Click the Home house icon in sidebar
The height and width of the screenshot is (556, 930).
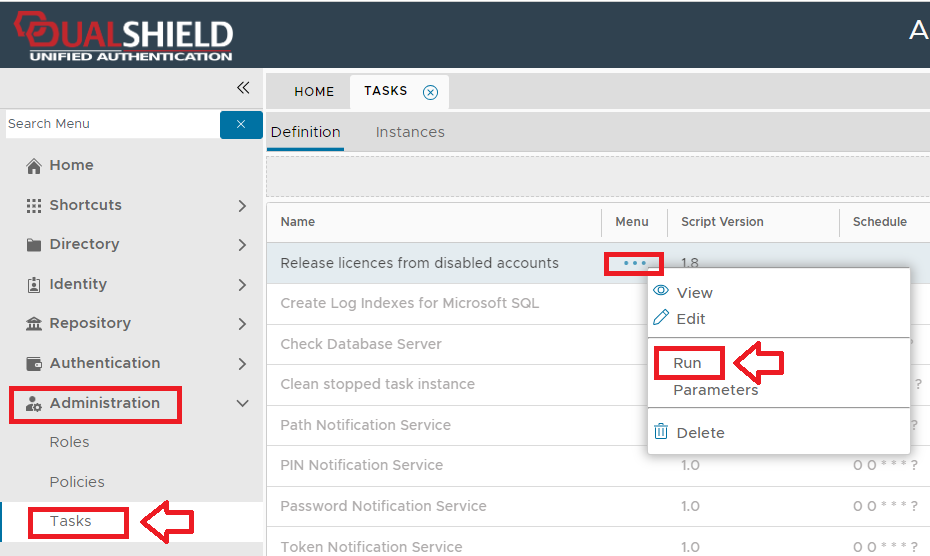[x=34, y=166]
